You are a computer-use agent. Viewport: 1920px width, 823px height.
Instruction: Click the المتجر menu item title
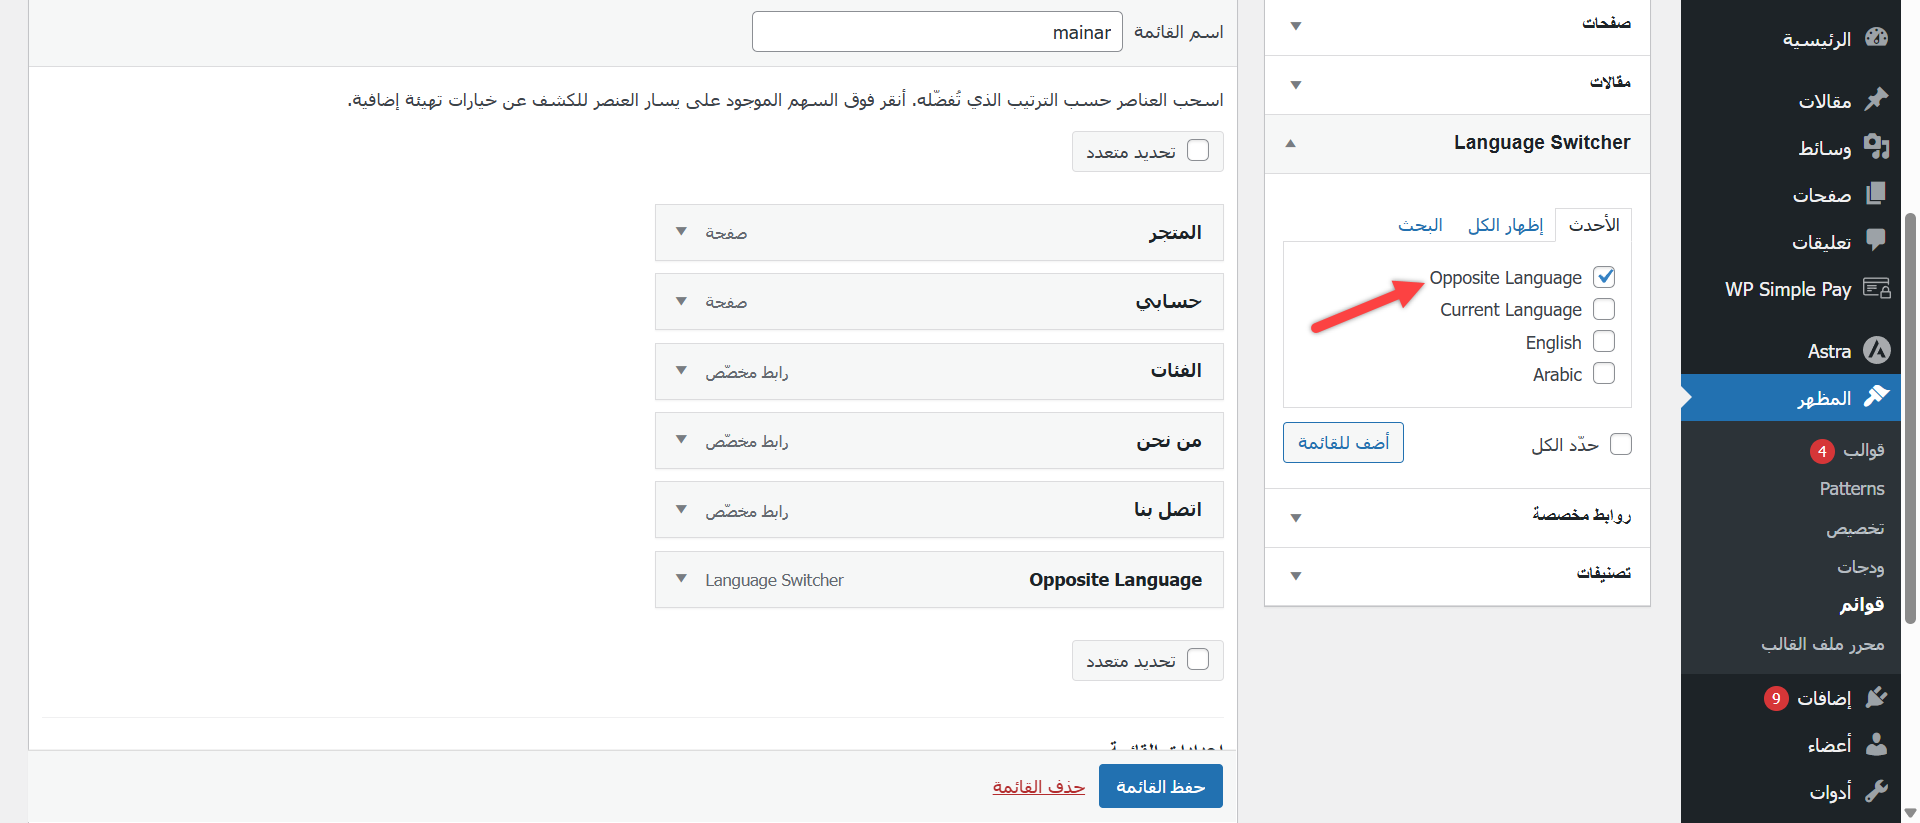(x=1175, y=232)
